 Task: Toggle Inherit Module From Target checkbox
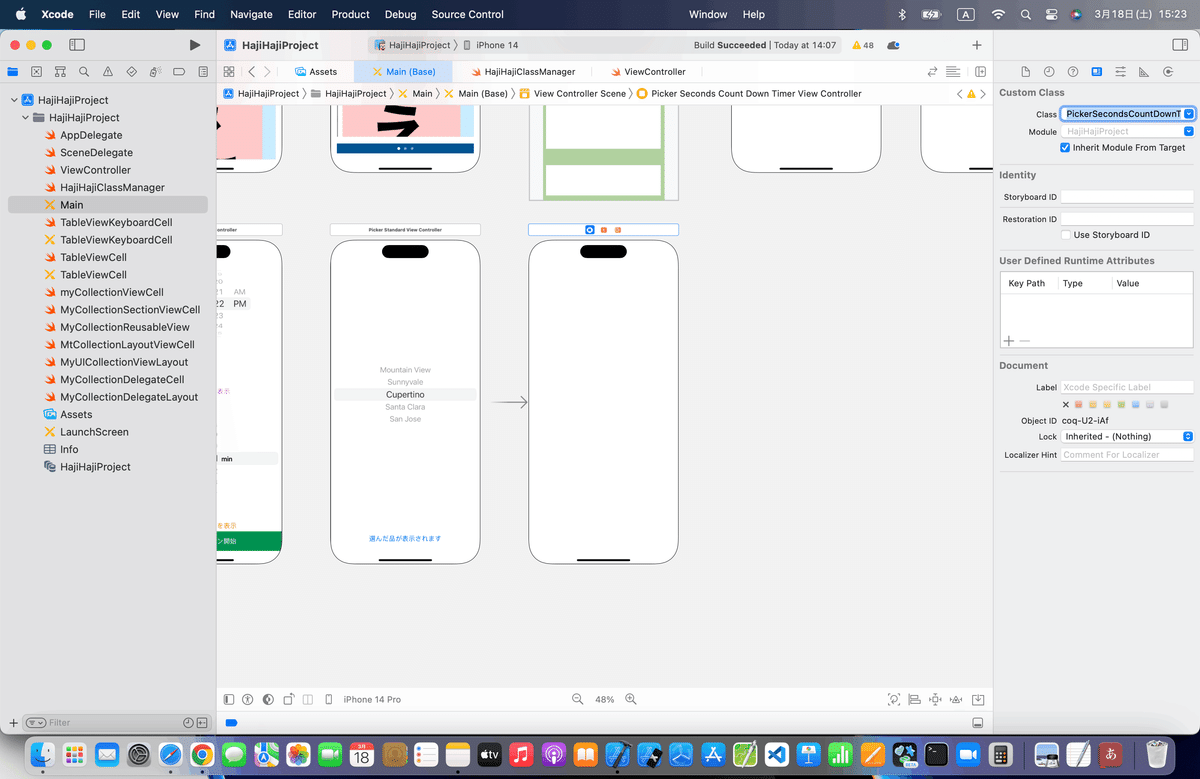1066,147
